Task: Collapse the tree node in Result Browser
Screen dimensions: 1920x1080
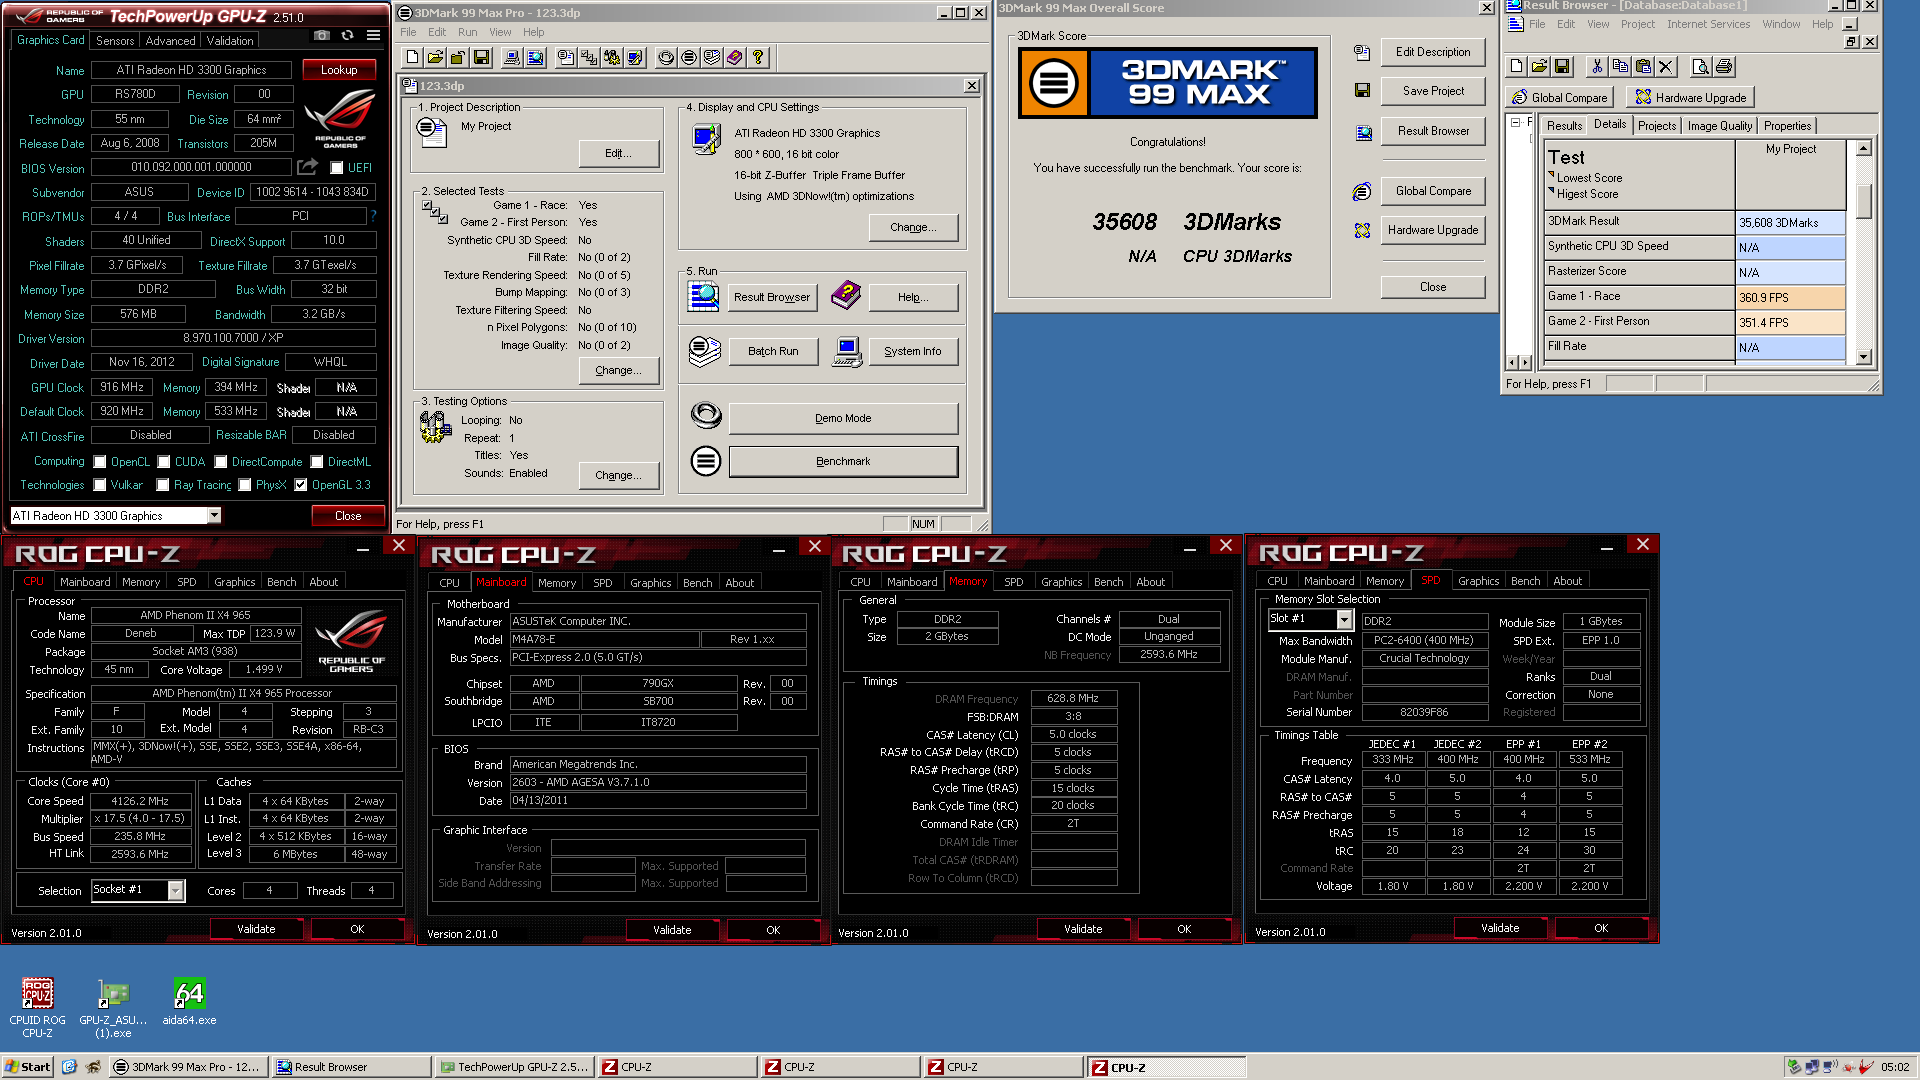Action: 1516,123
